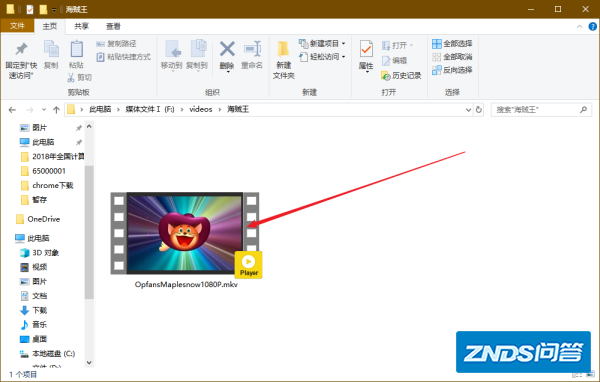Go up one folder level
Image resolution: width=600 pixels, height=382 pixels.
56,110
